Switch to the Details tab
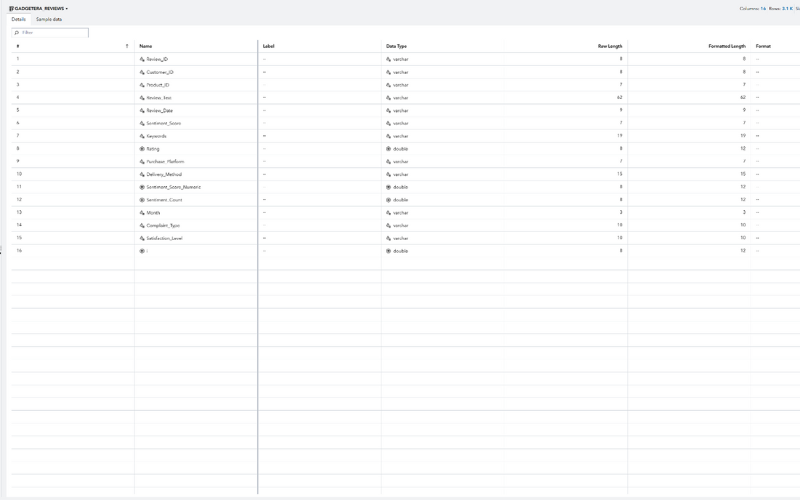The image size is (800, 500). 18,19
